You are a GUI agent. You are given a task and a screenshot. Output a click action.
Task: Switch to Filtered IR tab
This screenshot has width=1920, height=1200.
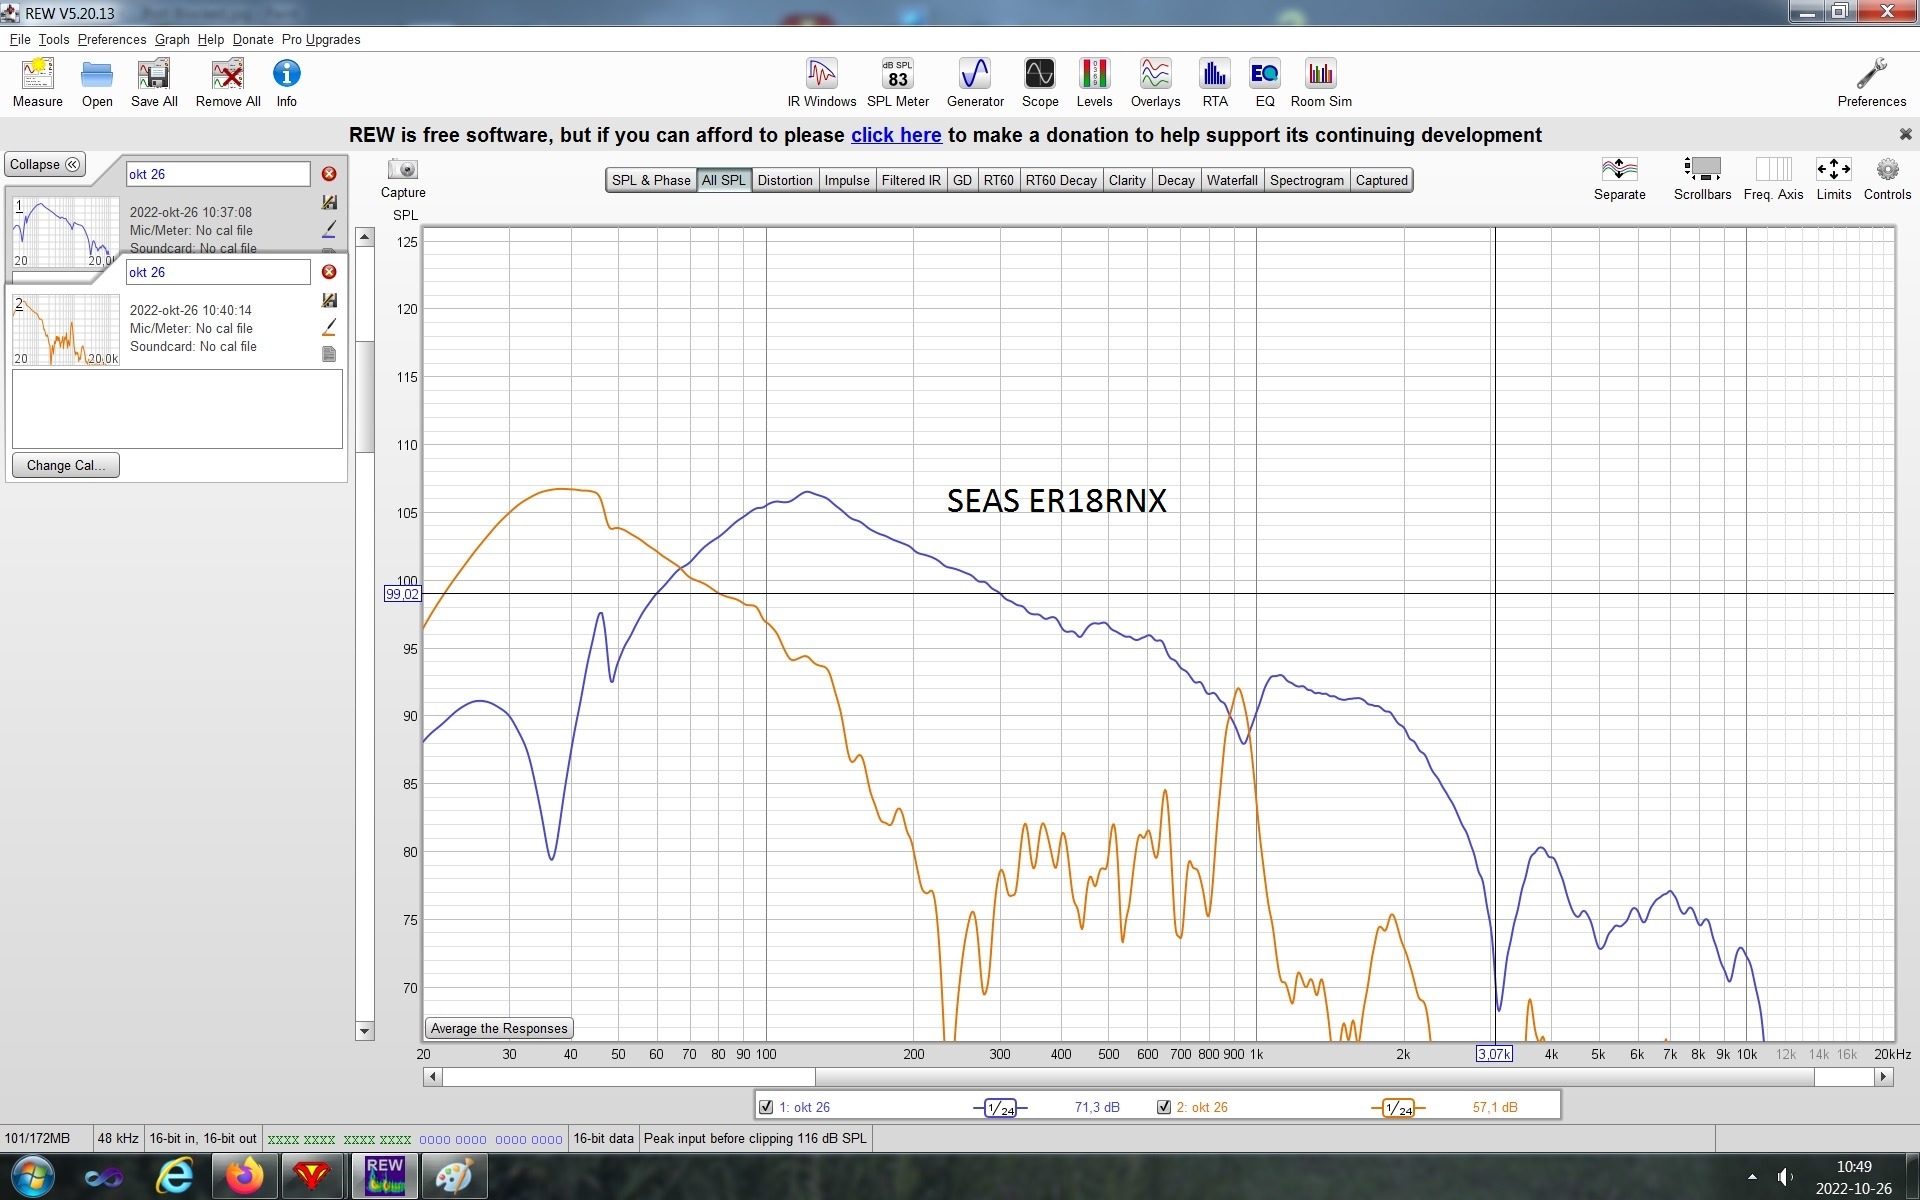pos(911,180)
